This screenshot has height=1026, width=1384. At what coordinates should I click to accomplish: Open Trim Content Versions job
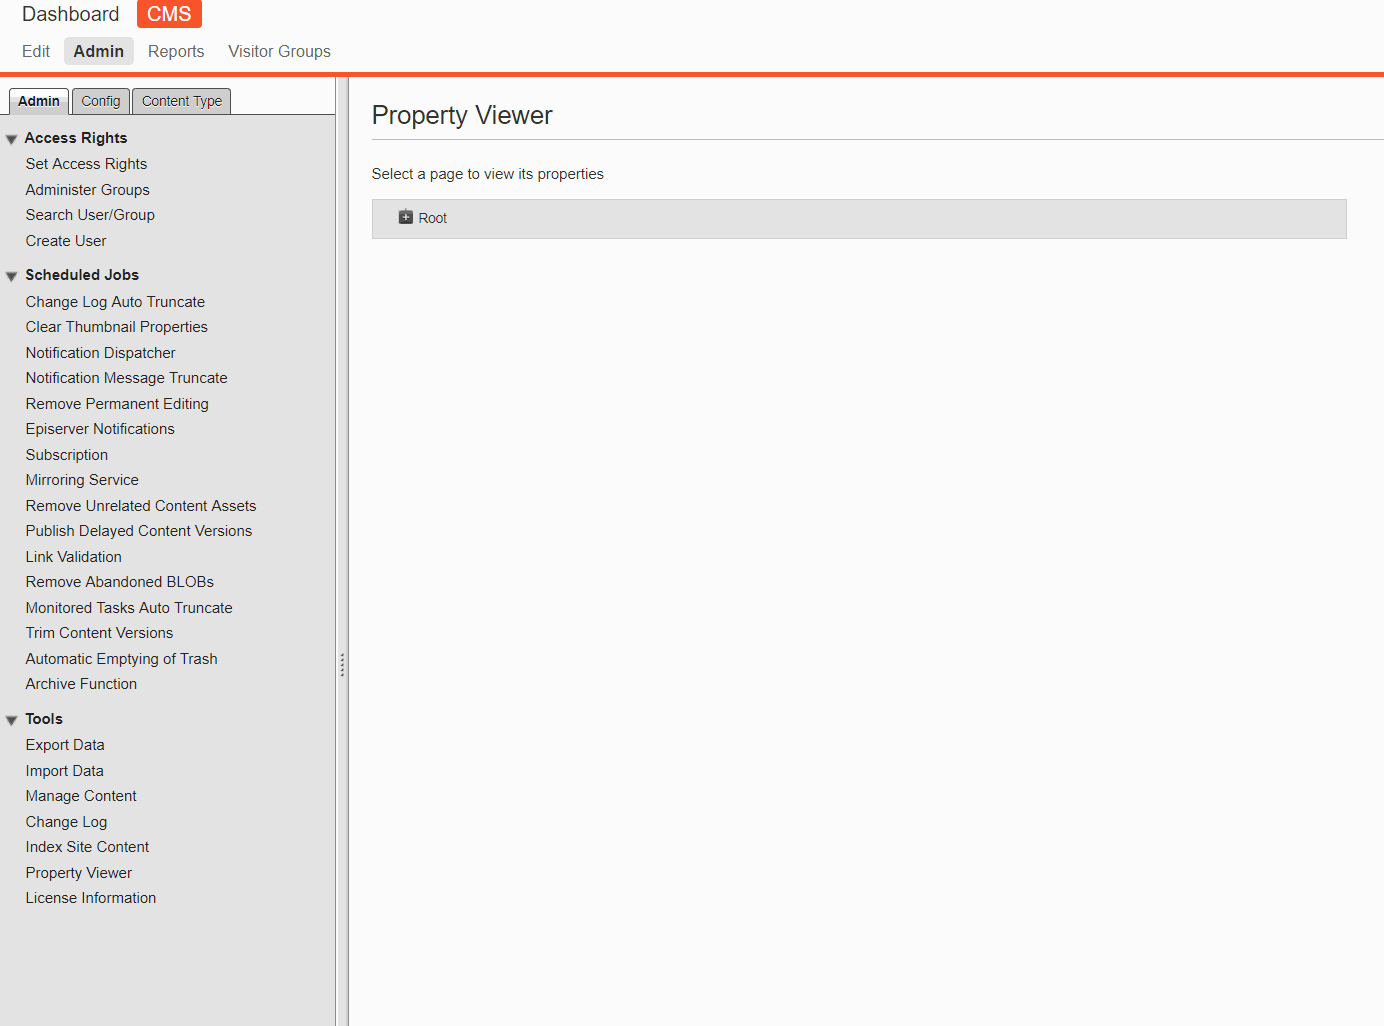coord(99,633)
